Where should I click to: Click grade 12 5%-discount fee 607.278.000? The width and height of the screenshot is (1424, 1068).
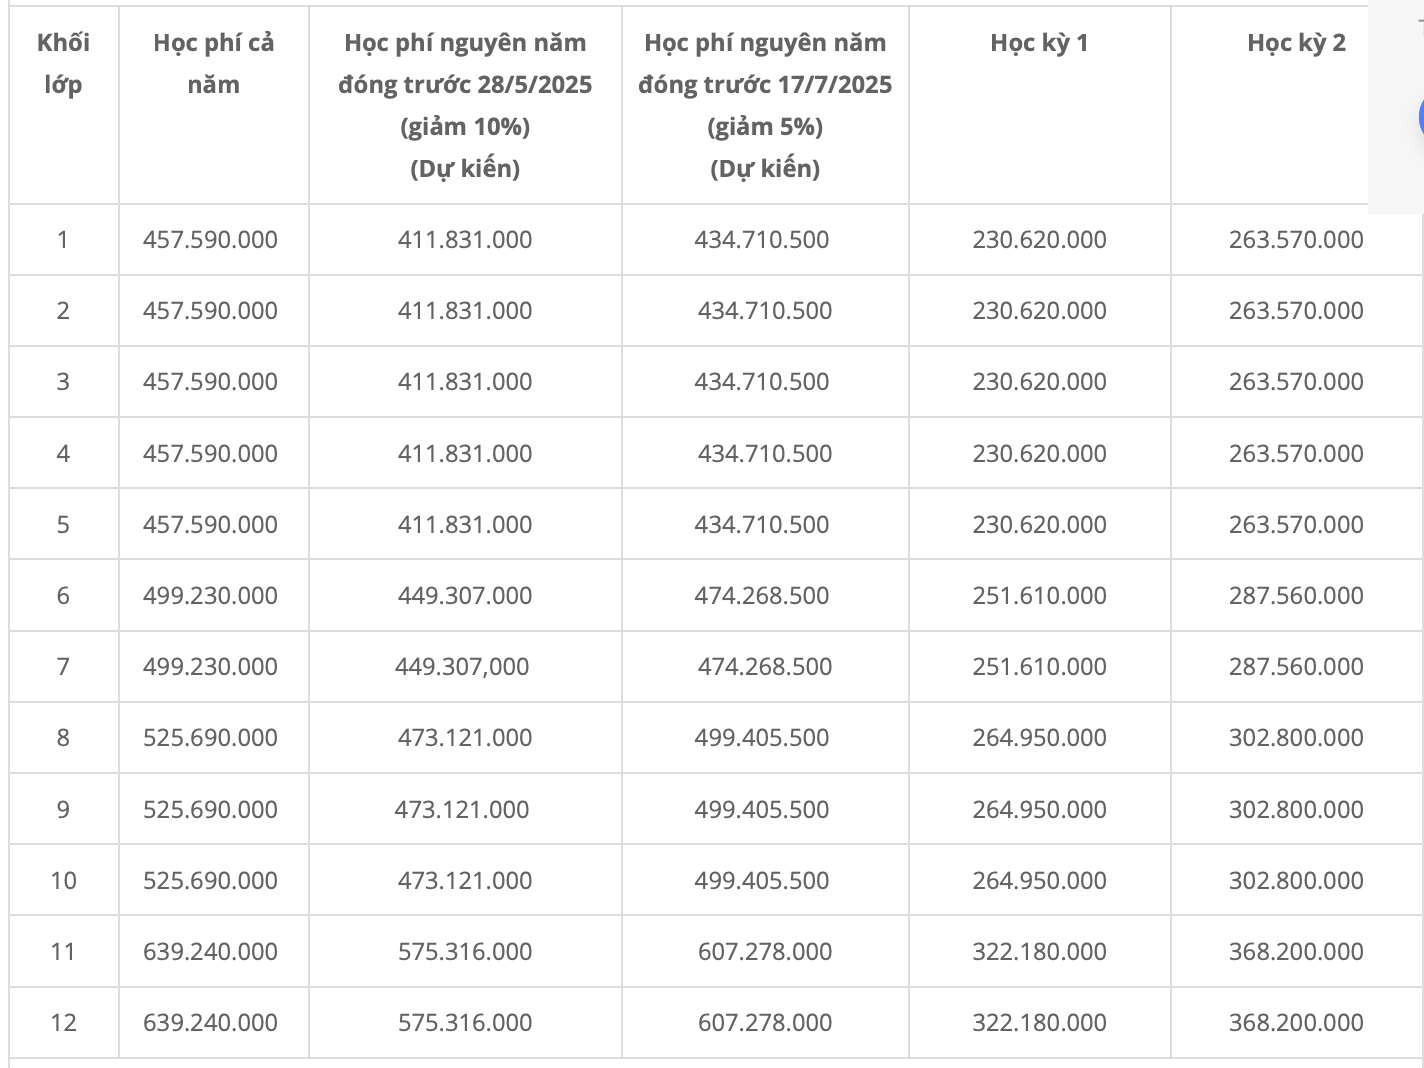765,1023
